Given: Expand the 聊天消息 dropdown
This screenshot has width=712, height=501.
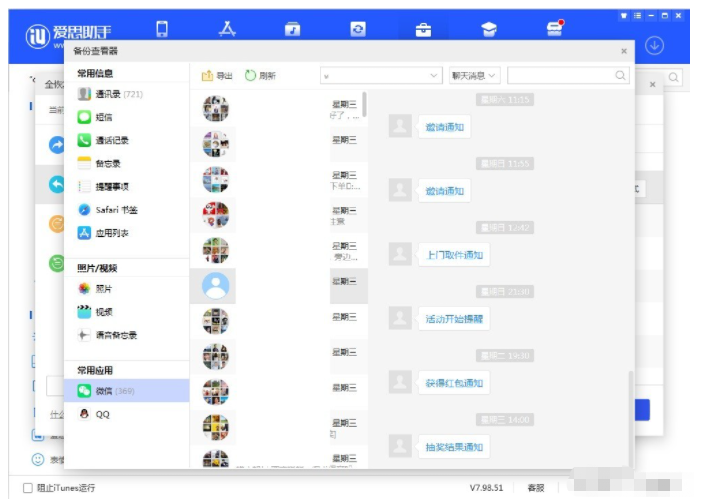Looking at the screenshot, I should [x=474, y=76].
